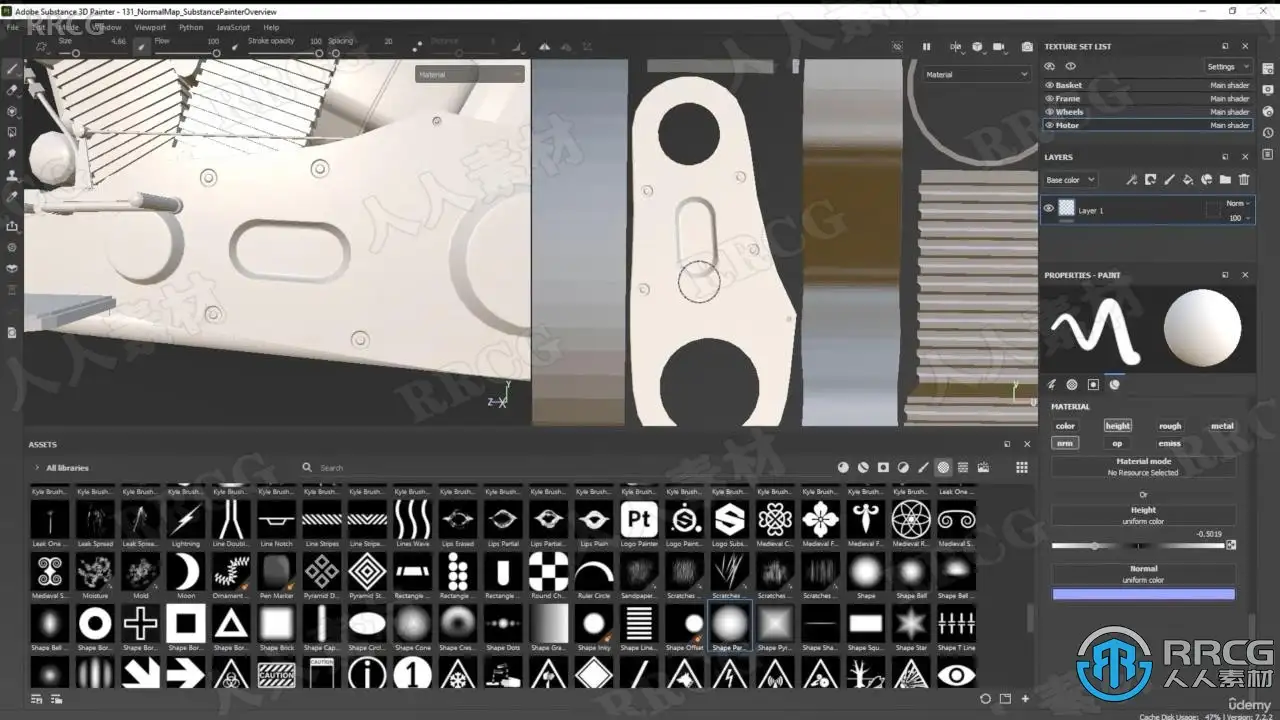Open Layer 1 blend mode Norm dropdown

(1238, 203)
